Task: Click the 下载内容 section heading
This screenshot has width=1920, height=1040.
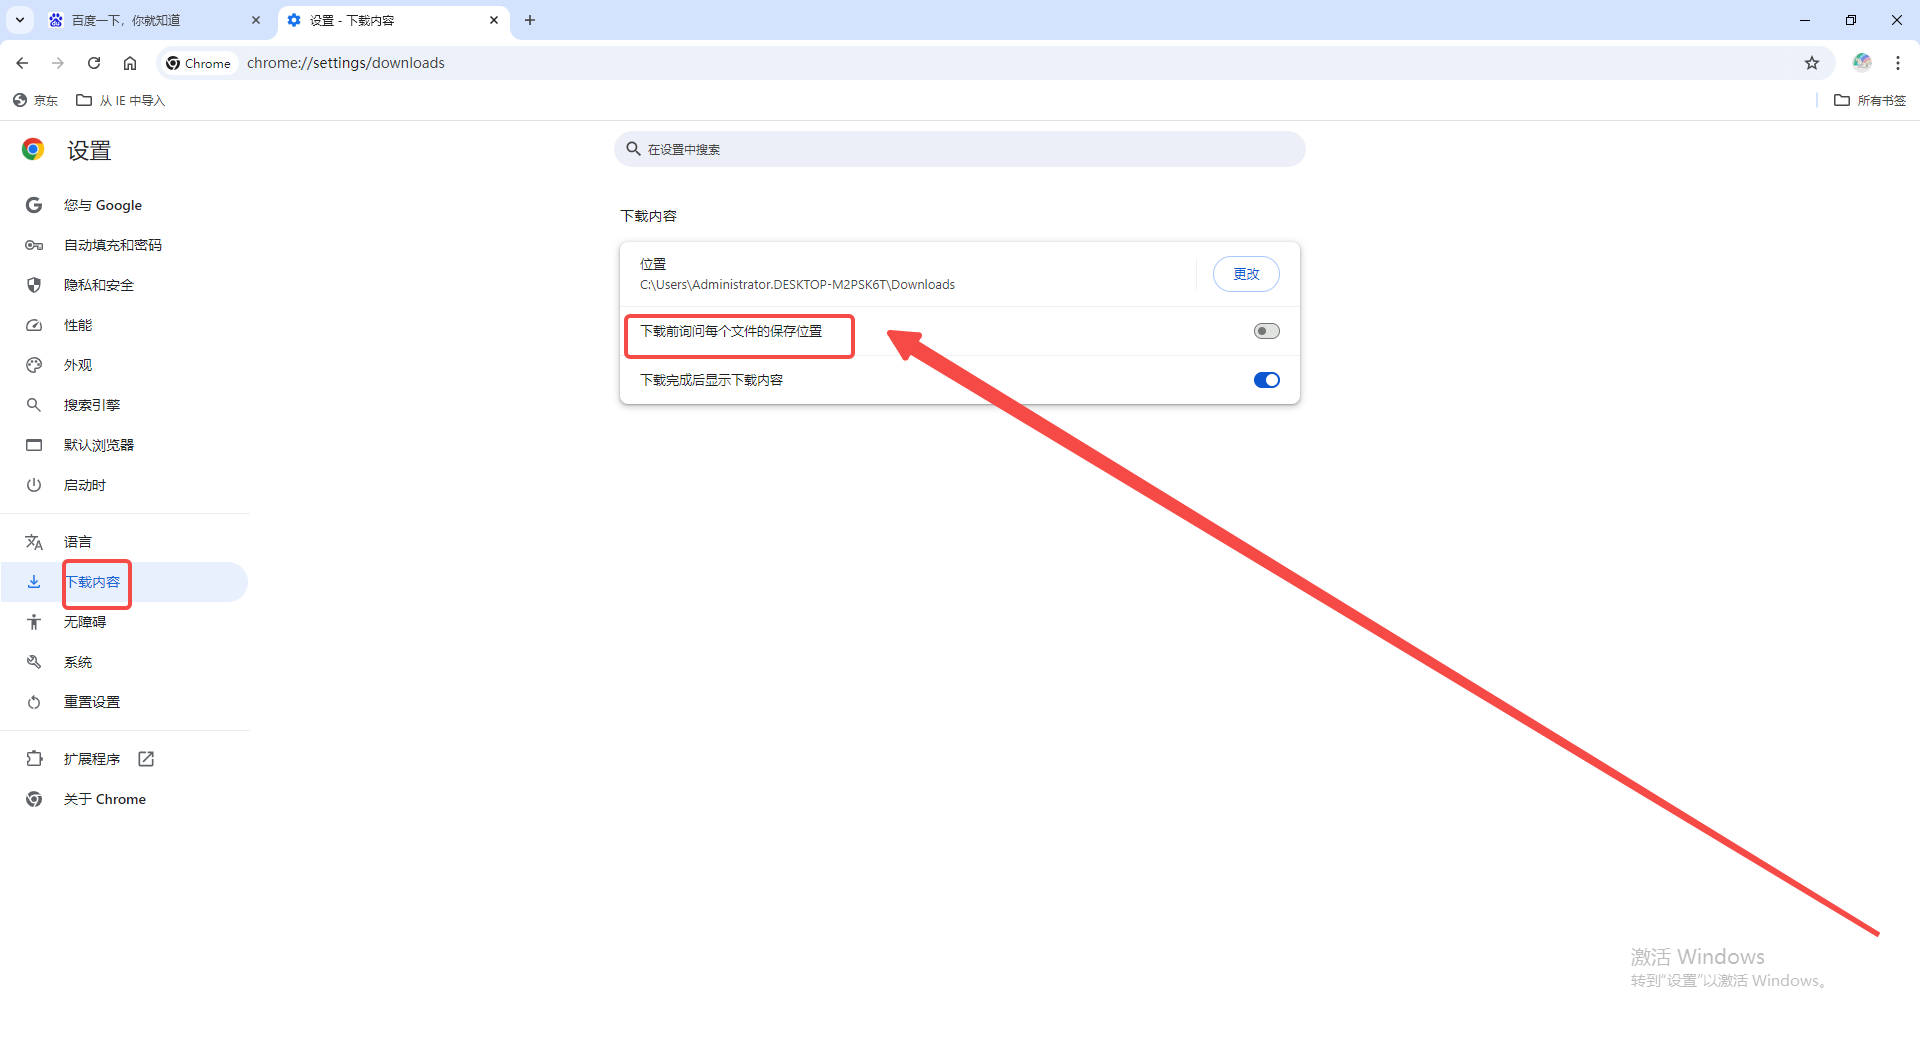Action: coord(648,216)
